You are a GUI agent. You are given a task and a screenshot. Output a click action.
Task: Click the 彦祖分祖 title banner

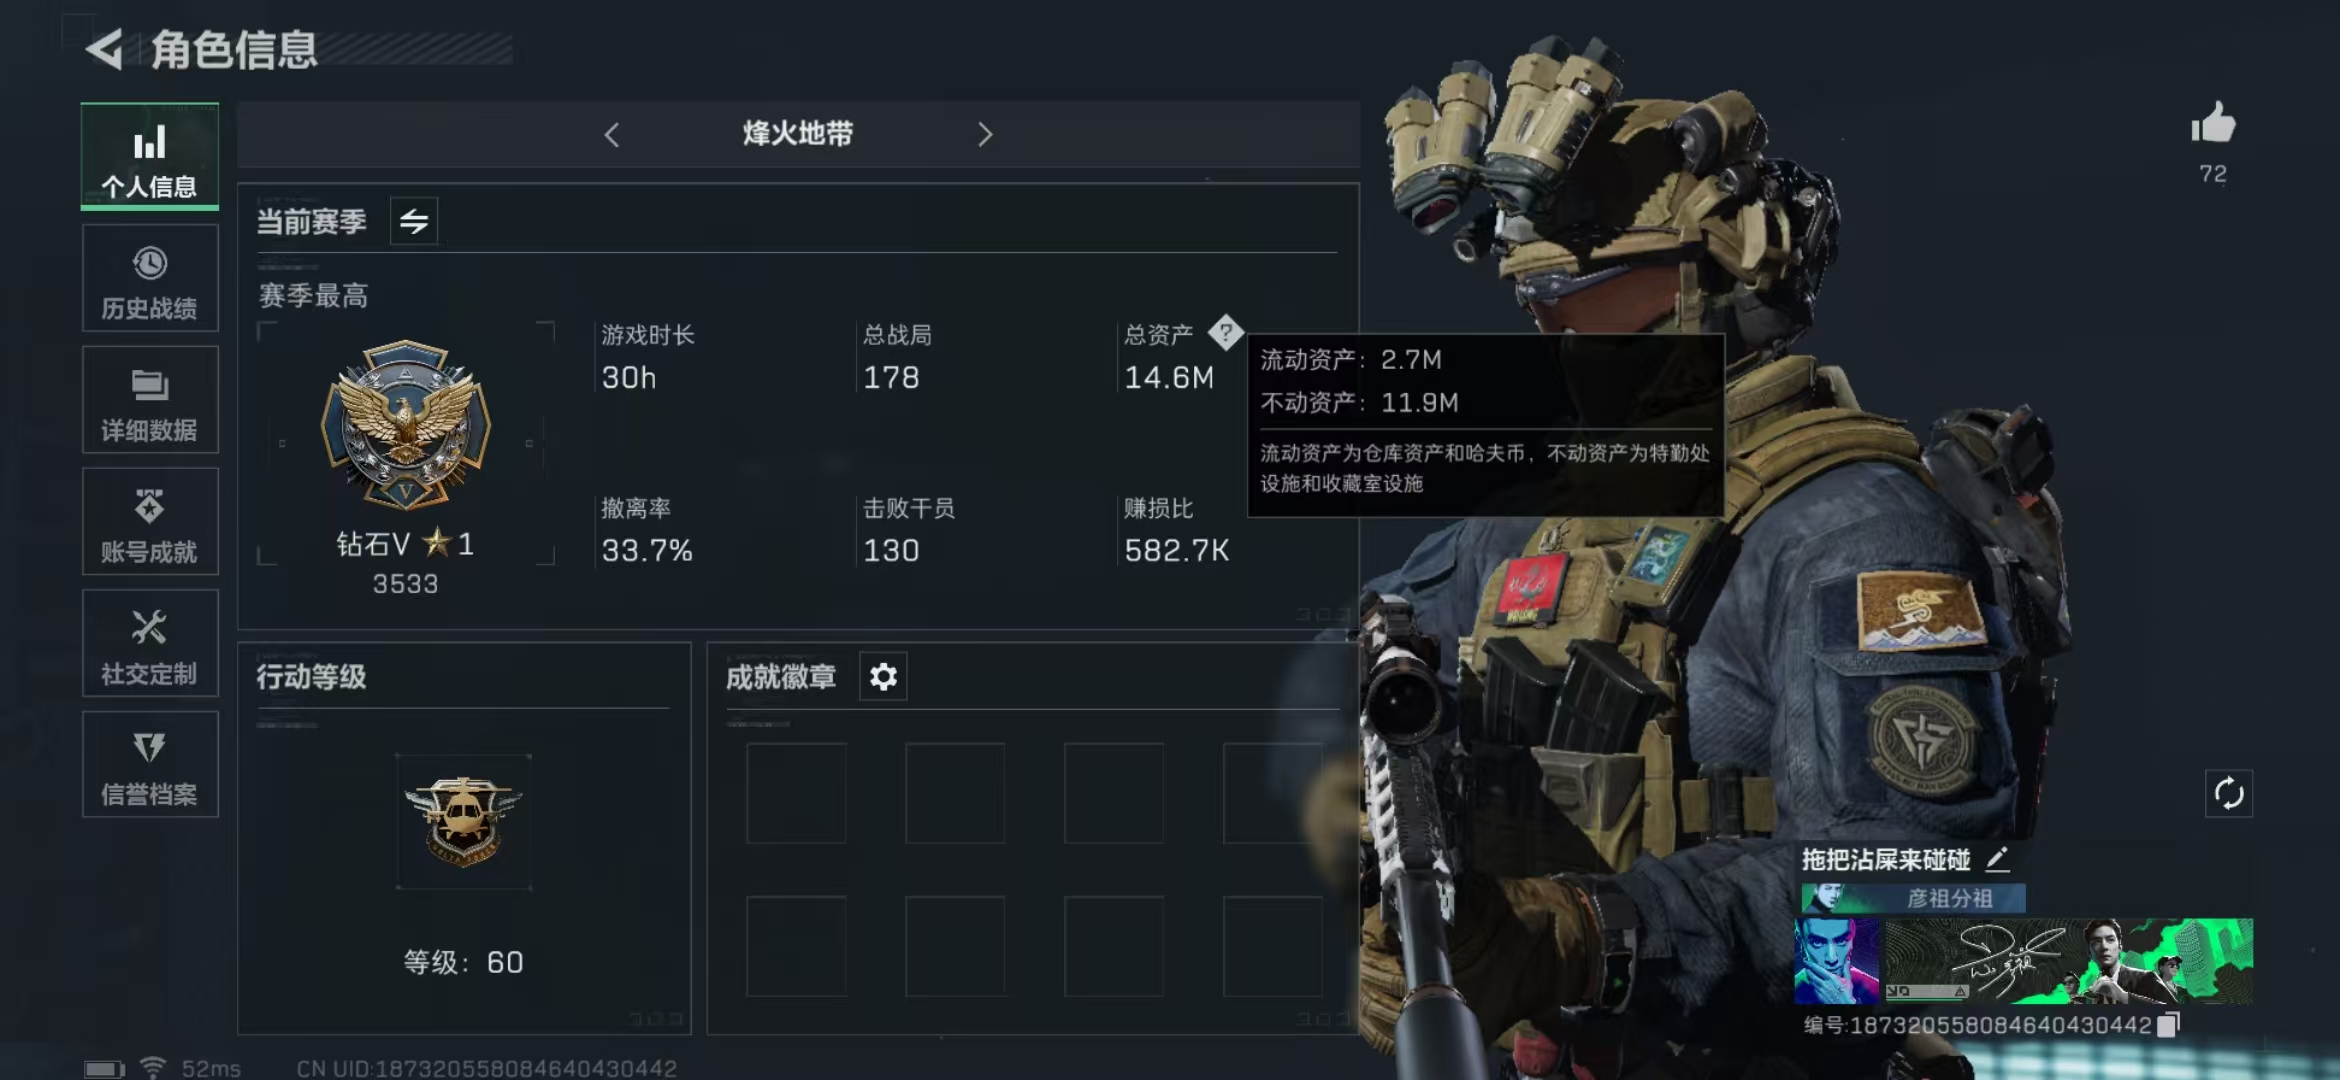tap(1914, 898)
